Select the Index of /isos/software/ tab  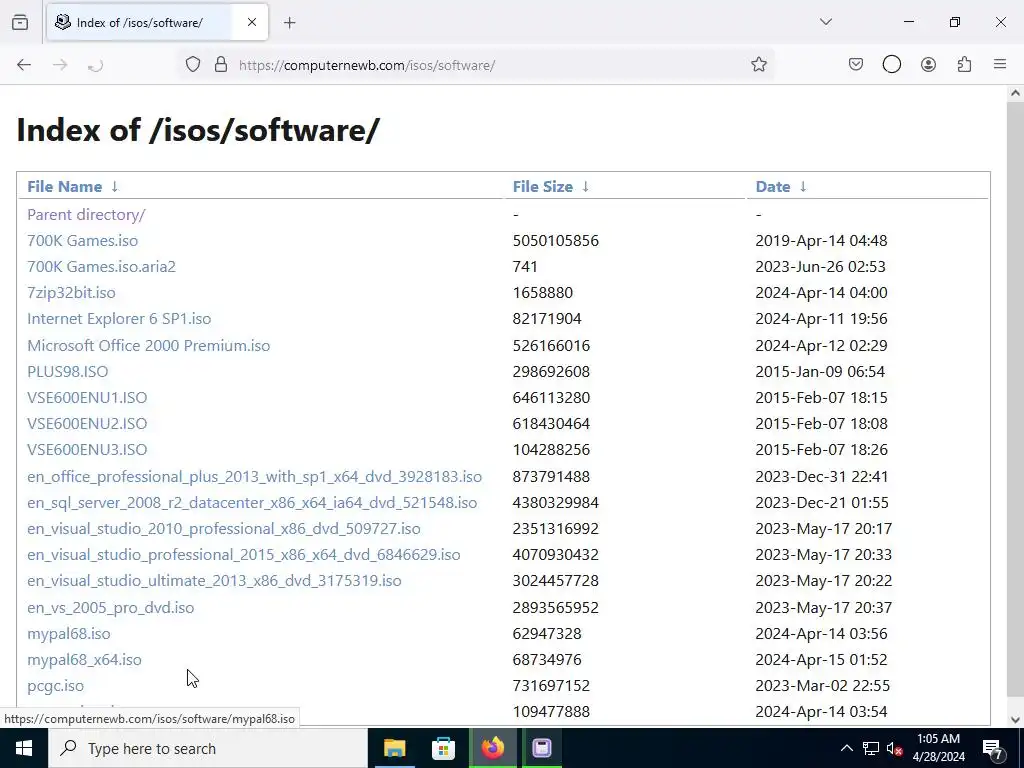pyautogui.click(x=157, y=22)
